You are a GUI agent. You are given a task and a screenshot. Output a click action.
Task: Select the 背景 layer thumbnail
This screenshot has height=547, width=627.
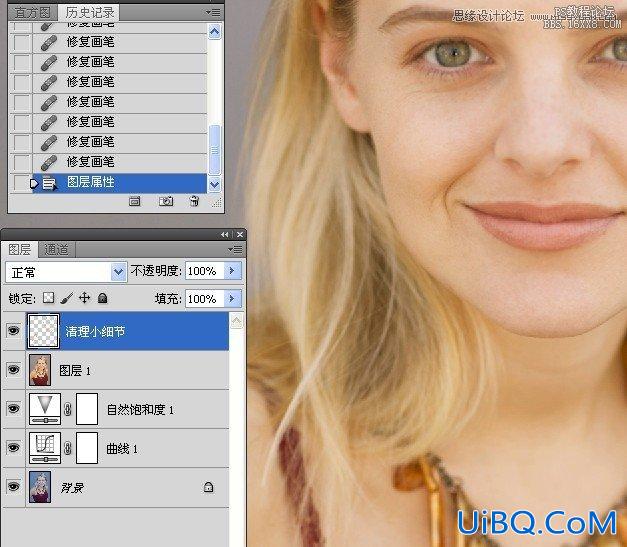pos(40,487)
